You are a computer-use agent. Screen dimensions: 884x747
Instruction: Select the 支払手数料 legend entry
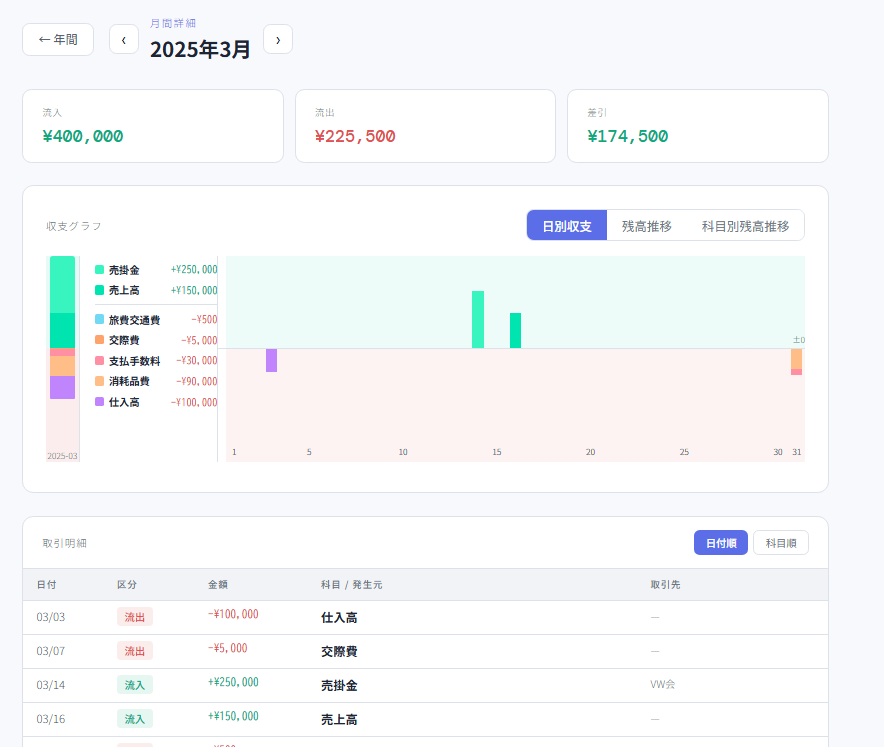134,361
